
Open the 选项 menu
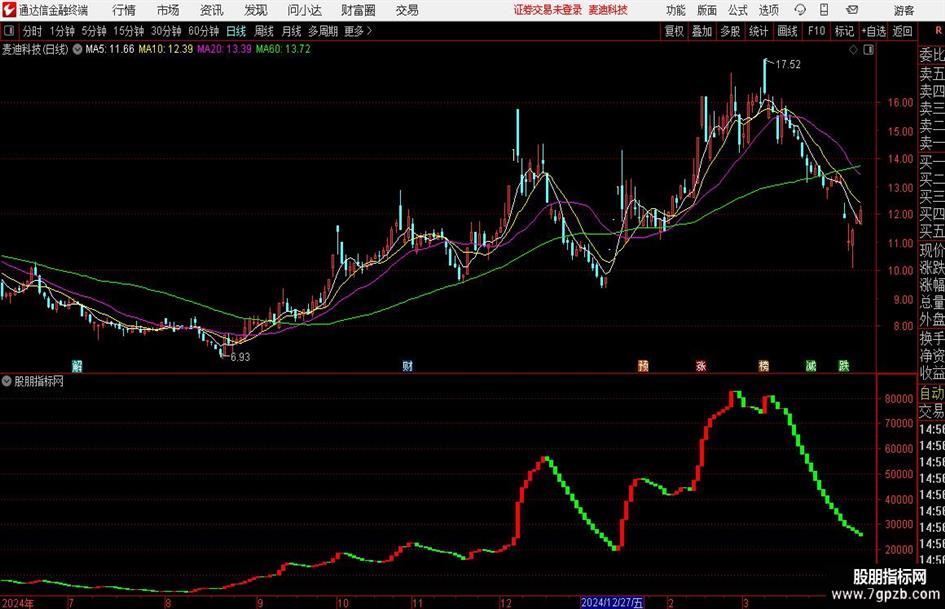pyautogui.click(x=769, y=10)
